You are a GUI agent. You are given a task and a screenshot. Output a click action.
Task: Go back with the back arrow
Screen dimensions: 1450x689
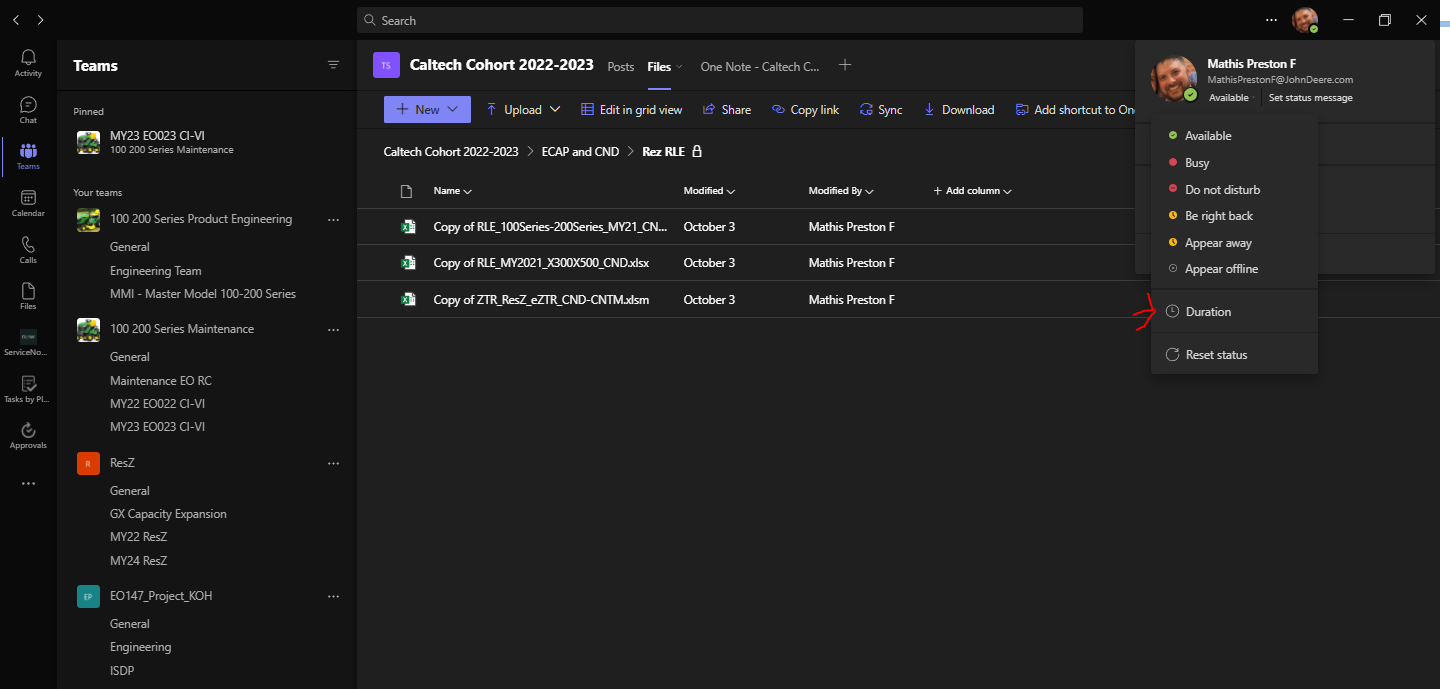coord(16,20)
